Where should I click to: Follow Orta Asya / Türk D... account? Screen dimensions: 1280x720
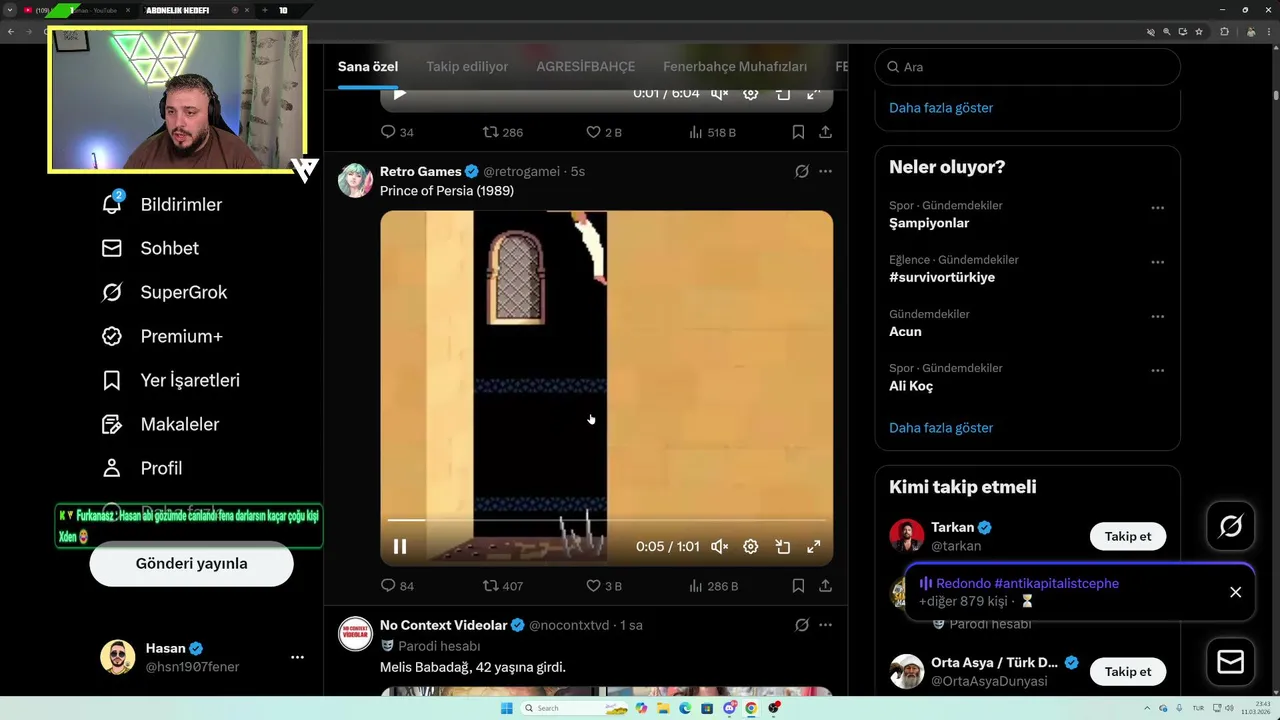1128,672
